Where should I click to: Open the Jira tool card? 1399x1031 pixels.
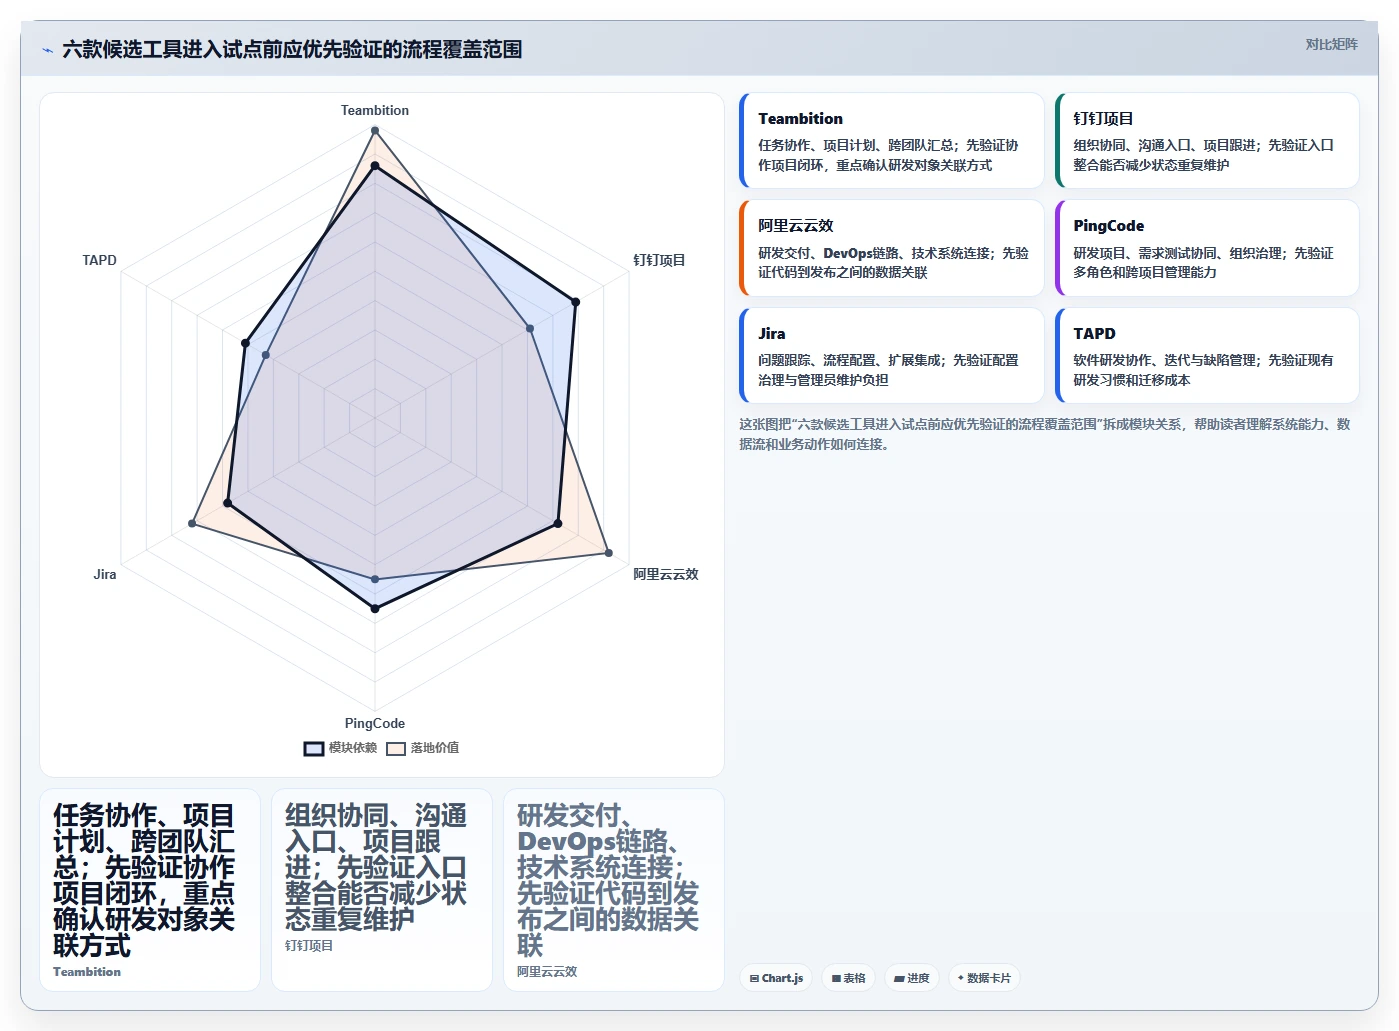pyautogui.click(x=892, y=355)
